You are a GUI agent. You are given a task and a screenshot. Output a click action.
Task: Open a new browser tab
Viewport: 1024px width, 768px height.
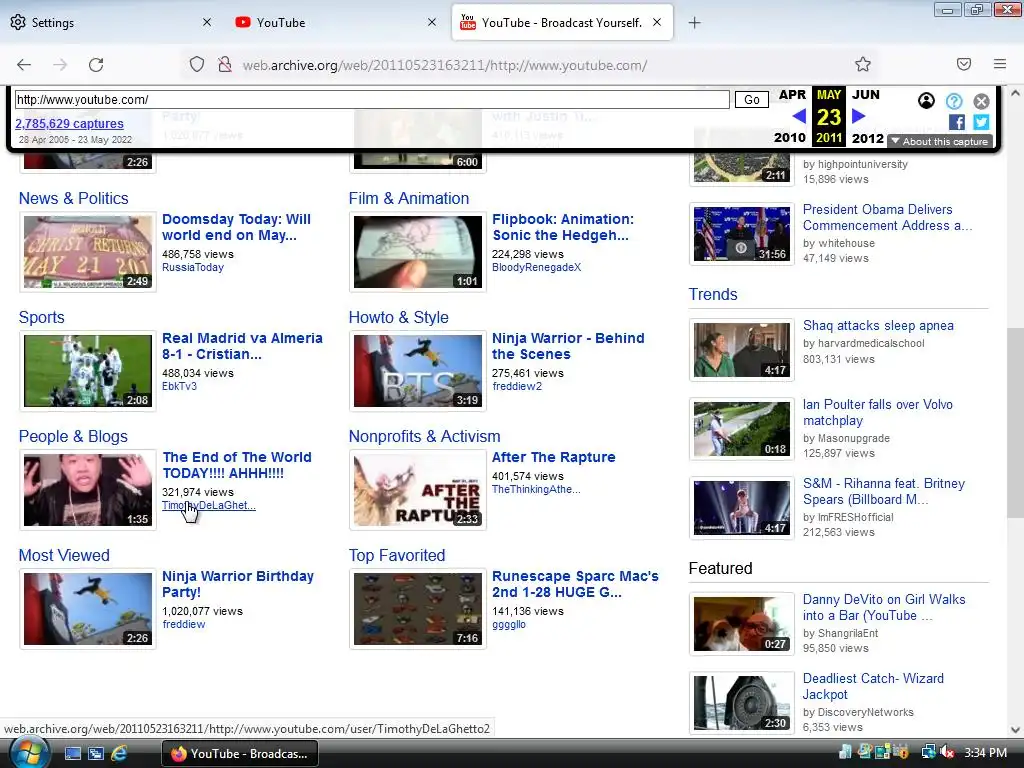[694, 23]
